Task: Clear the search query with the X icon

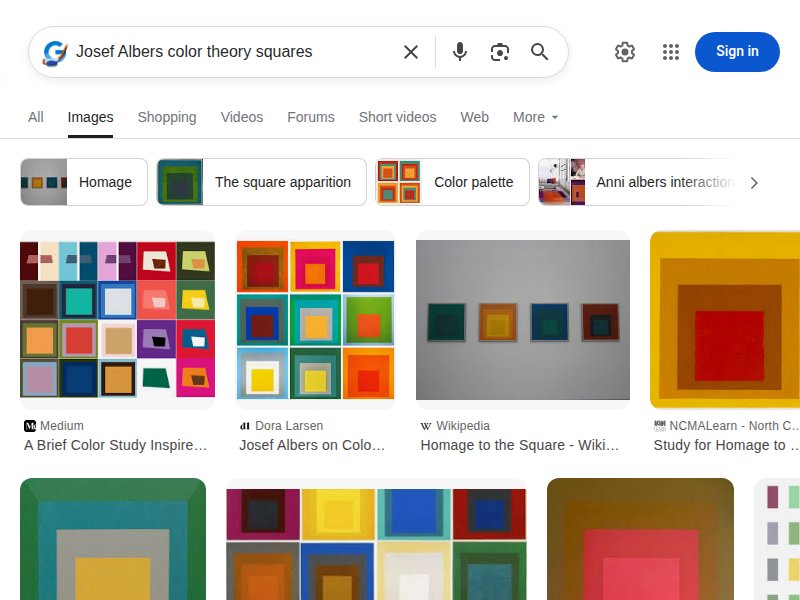Action: point(410,52)
